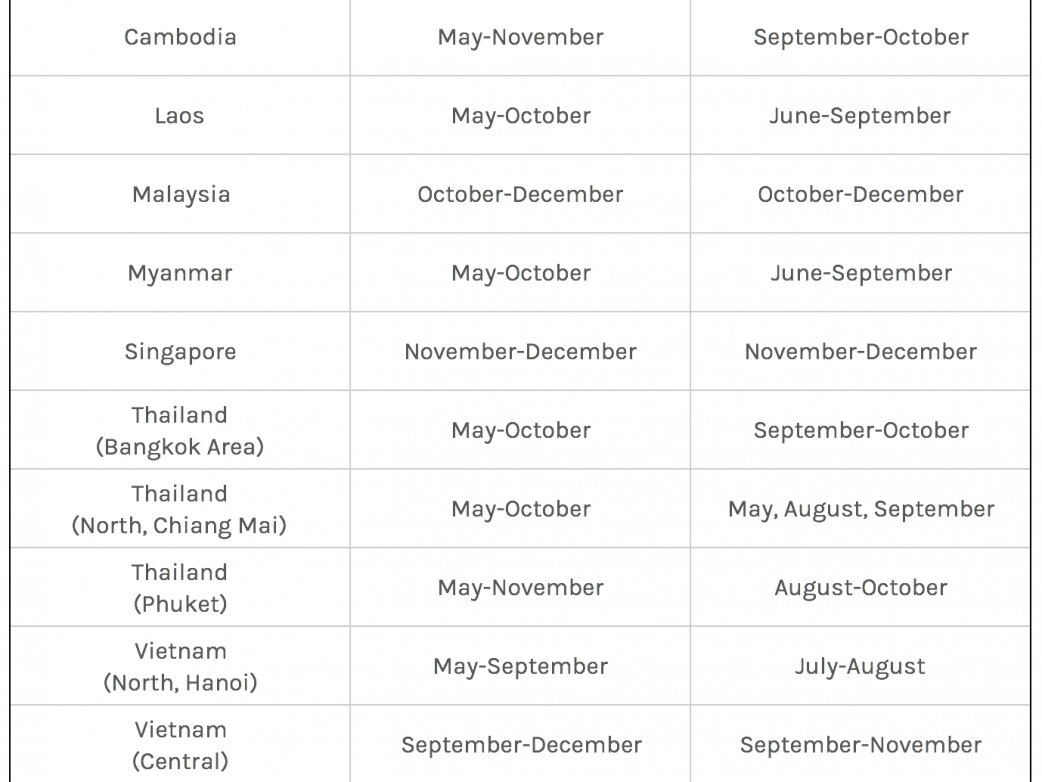Select Myanmar's May-October cell
Image resolution: width=1042 pixels, height=782 pixels.
520,273
